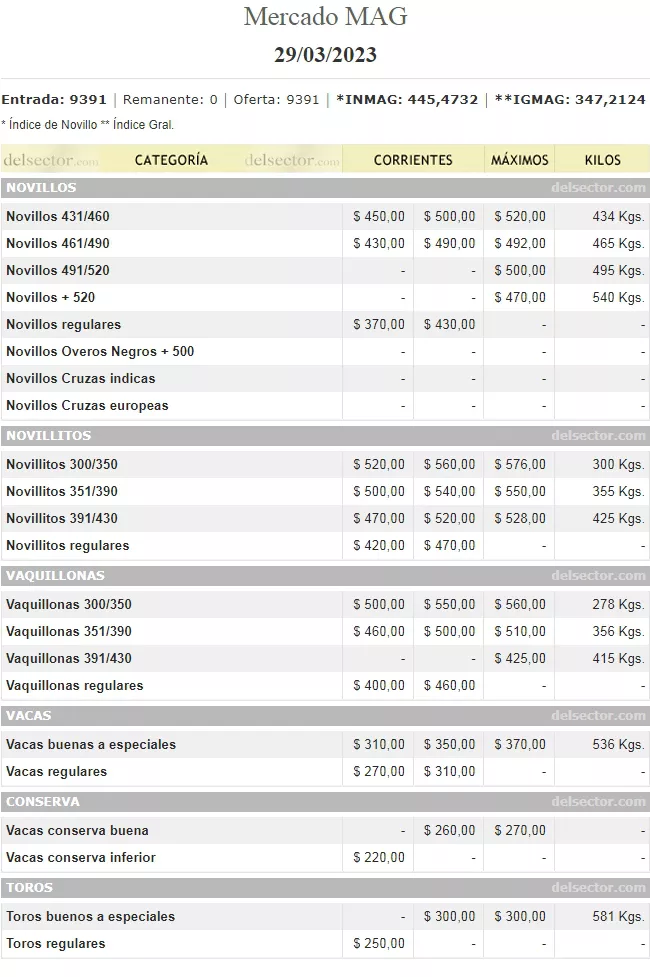Select the TOROS section header
Screen dimensions: 650x977
point(30,888)
